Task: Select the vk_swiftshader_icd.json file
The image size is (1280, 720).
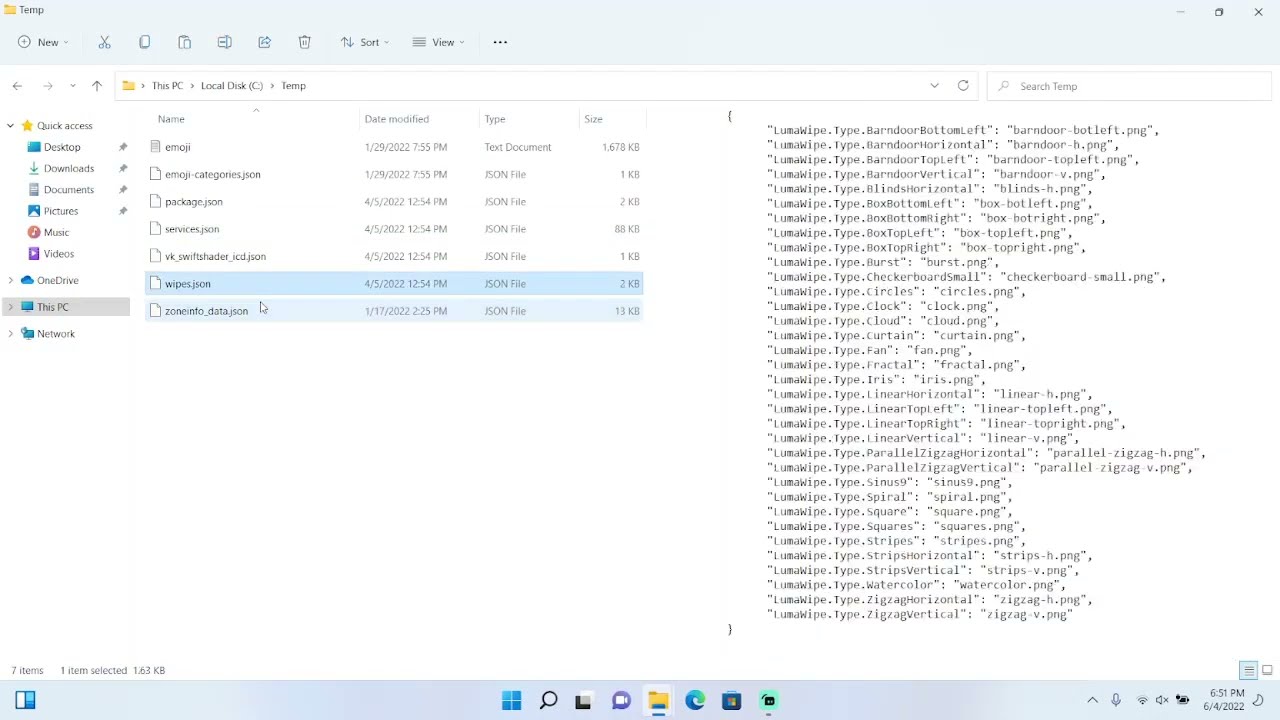Action: [394, 256]
